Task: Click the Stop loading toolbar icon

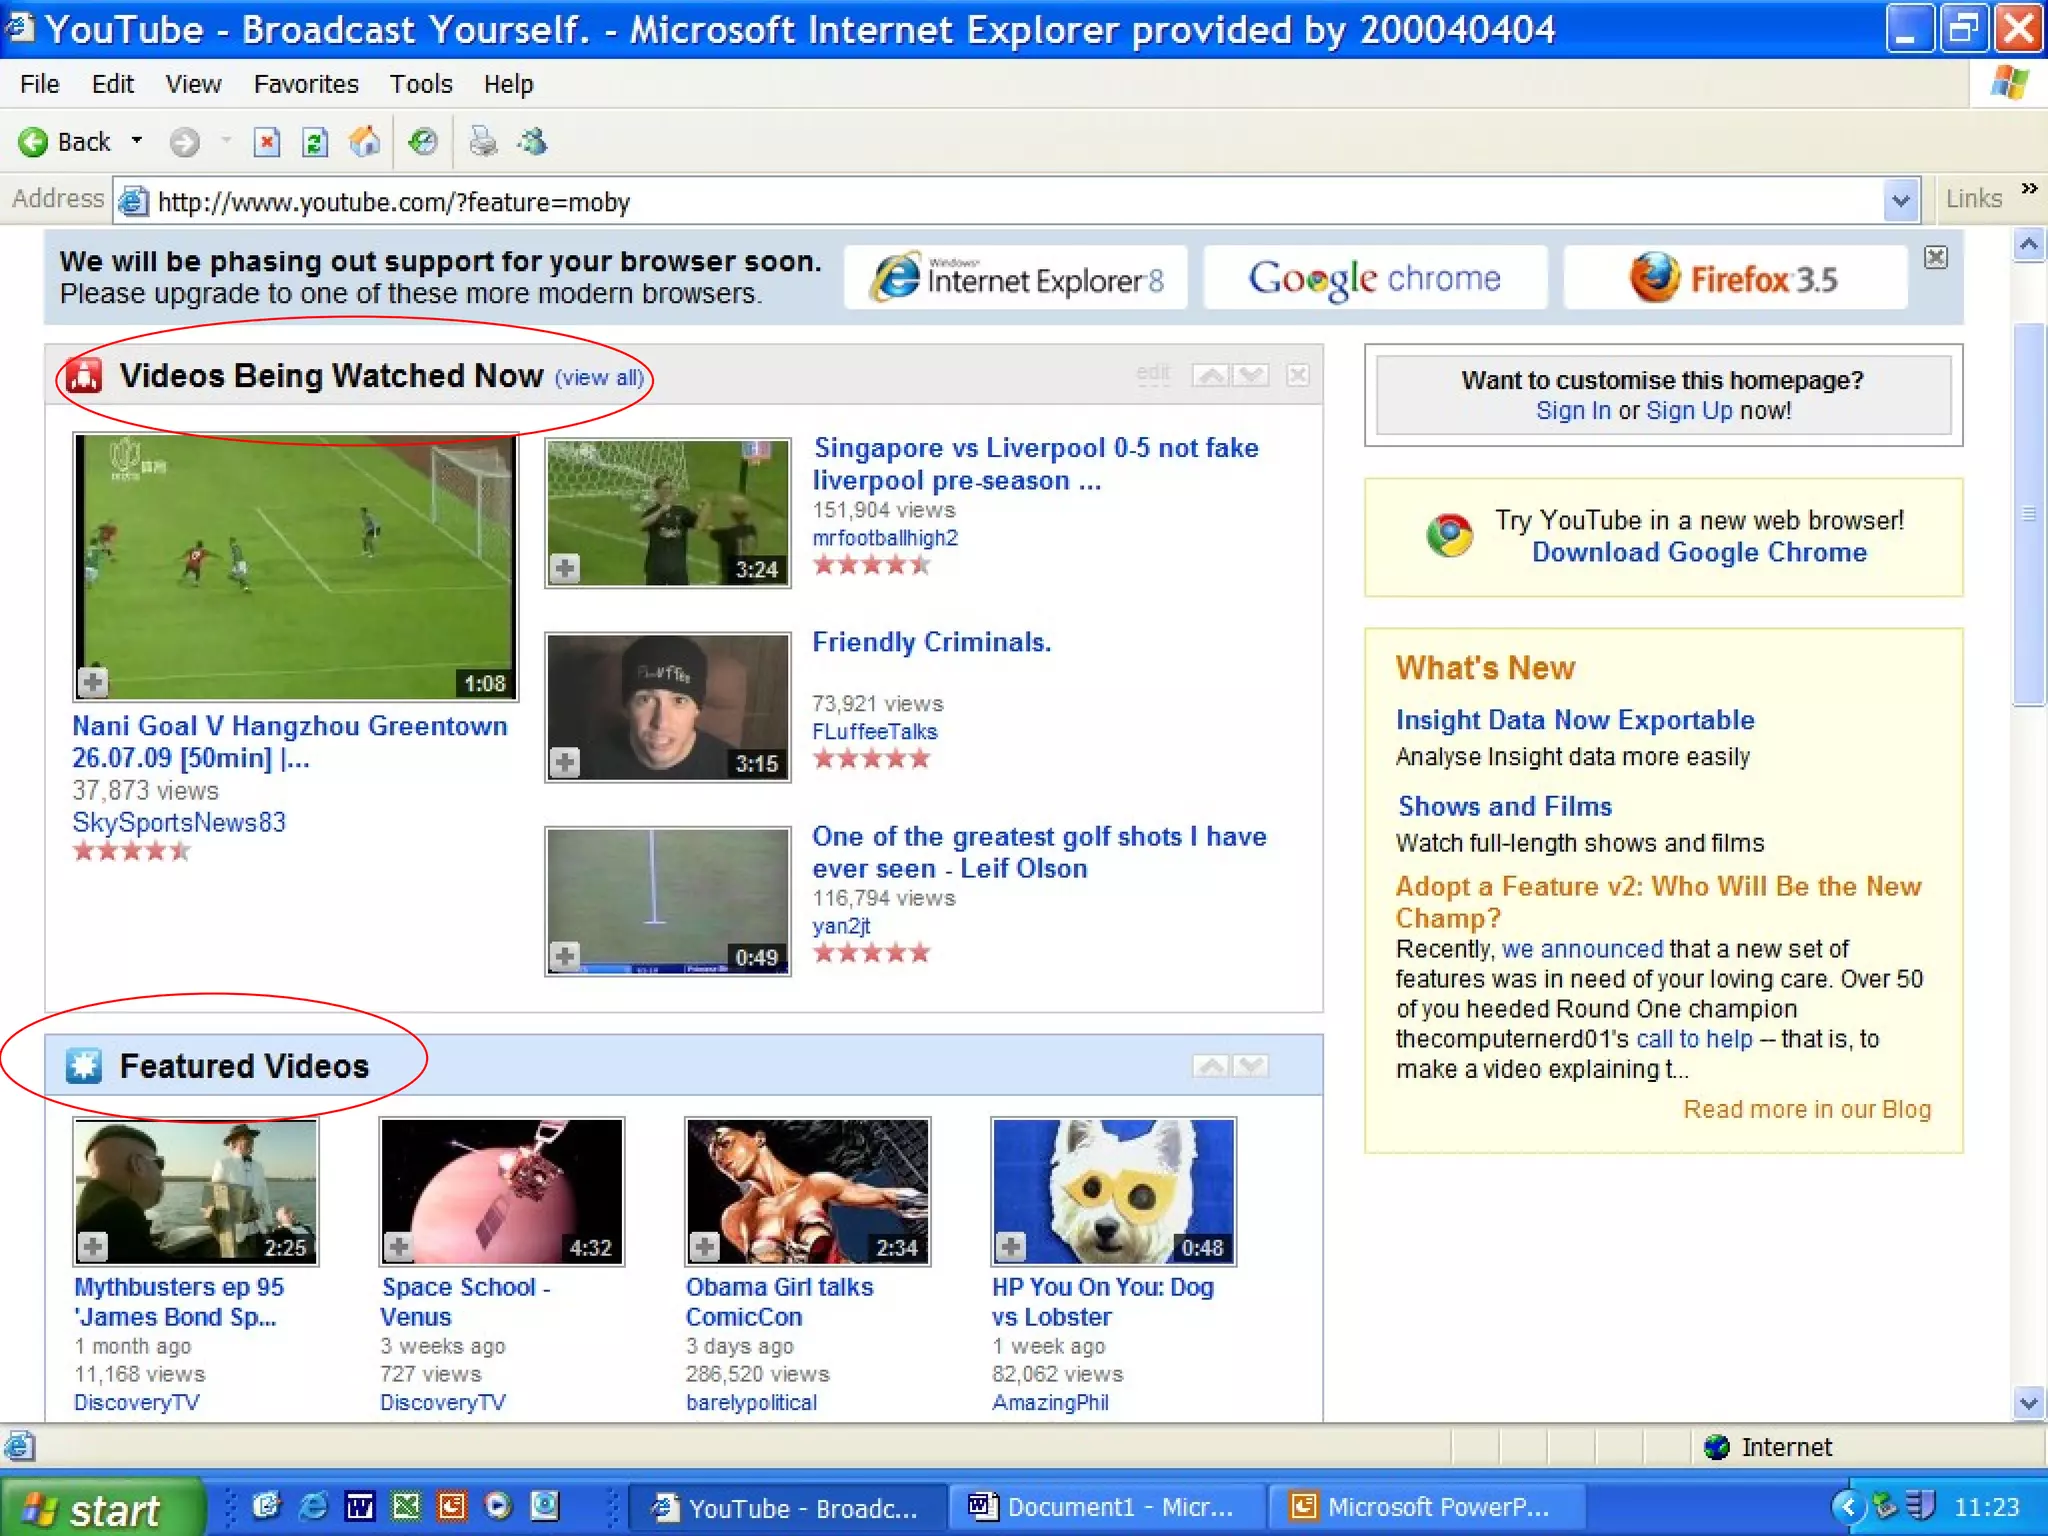Action: (266, 142)
